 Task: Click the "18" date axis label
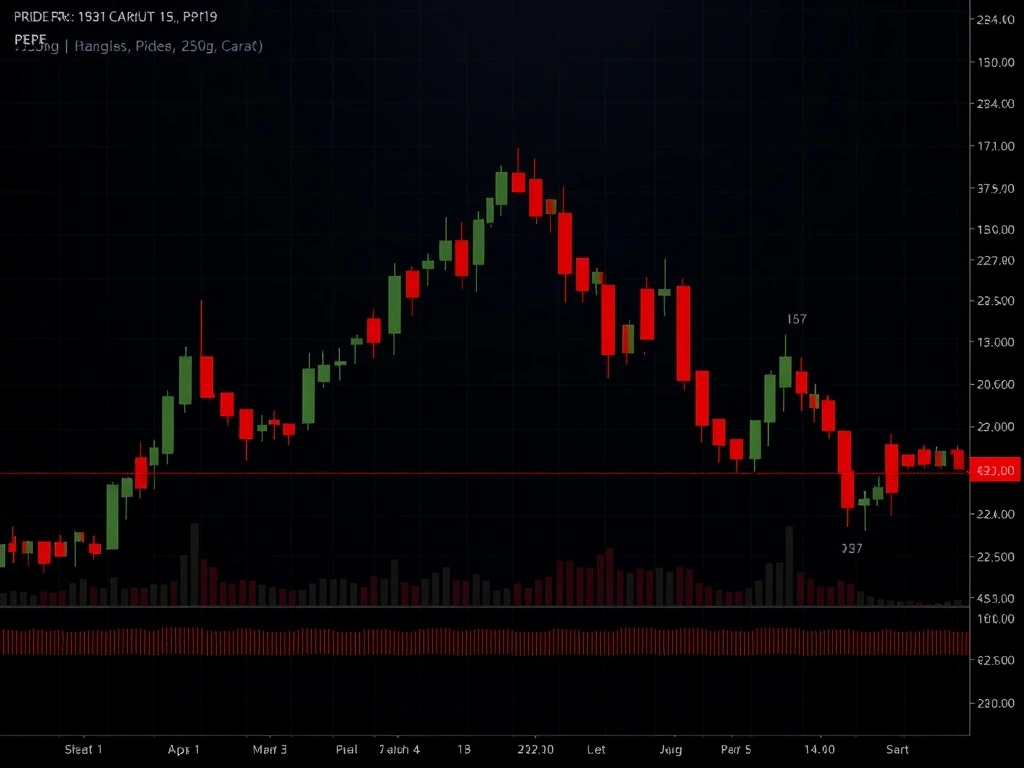[x=464, y=749]
